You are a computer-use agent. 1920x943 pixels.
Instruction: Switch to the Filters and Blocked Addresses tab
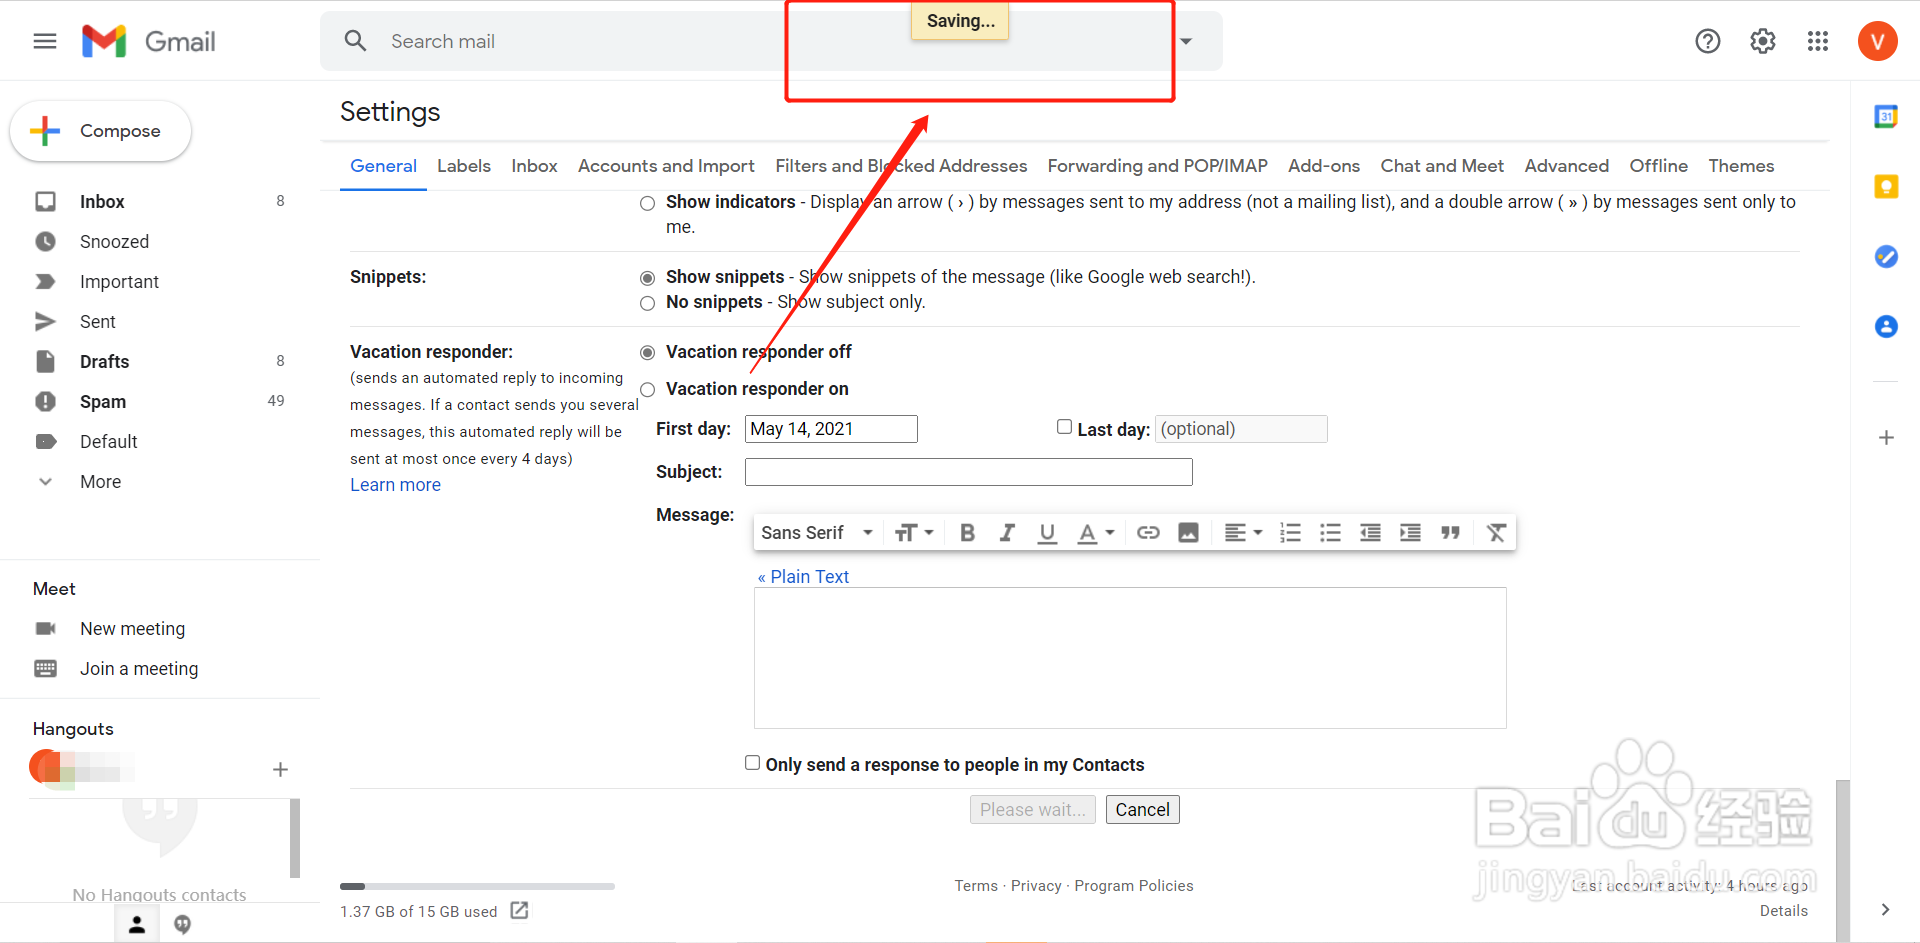point(900,166)
